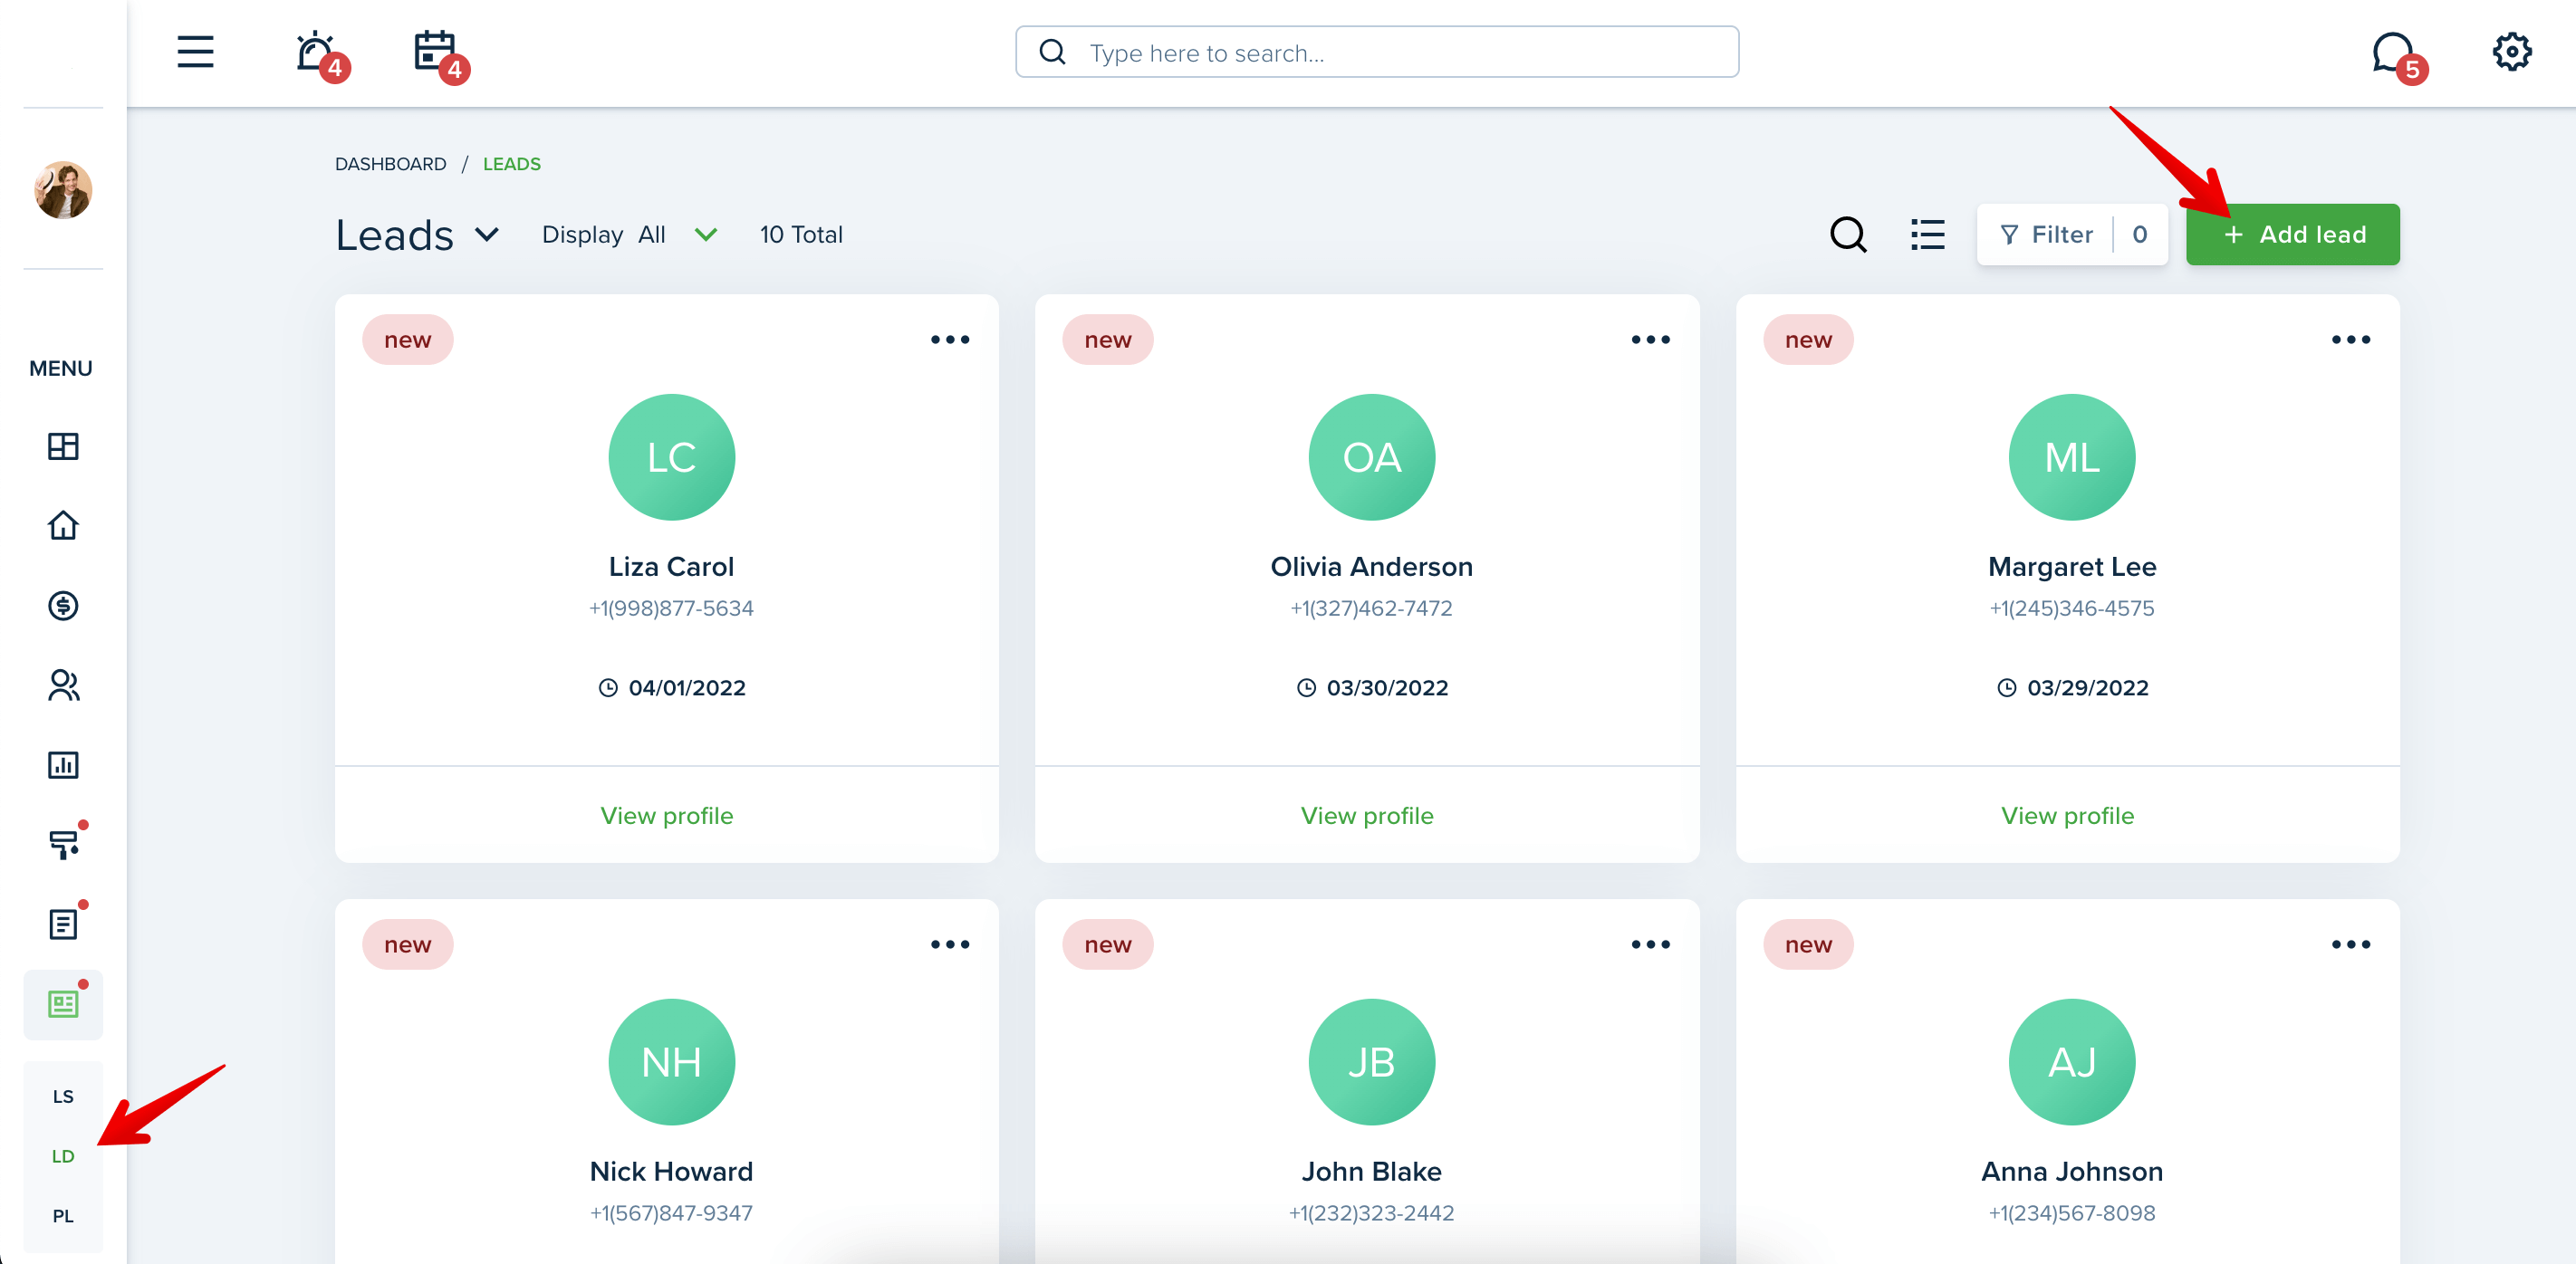Select PL submenu item
The height and width of the screenshot is (1264, 2576).
coord(63,1216)
